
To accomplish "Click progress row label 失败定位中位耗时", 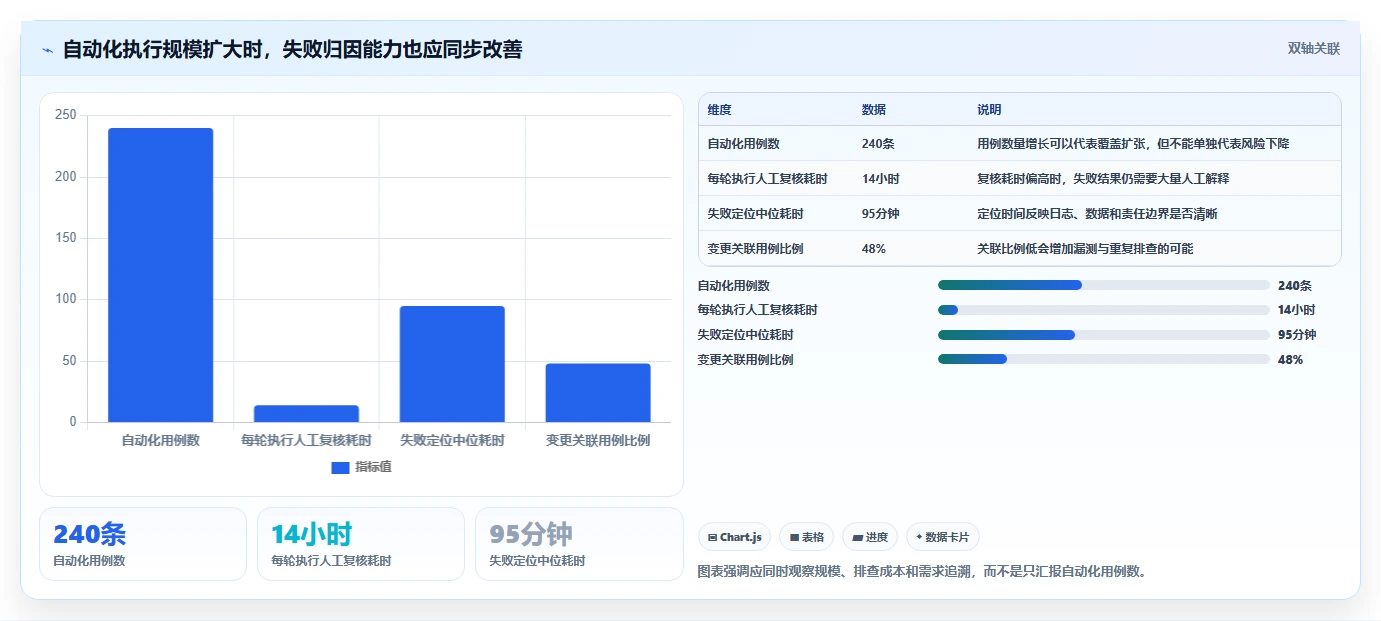I will tap(746, 335).
